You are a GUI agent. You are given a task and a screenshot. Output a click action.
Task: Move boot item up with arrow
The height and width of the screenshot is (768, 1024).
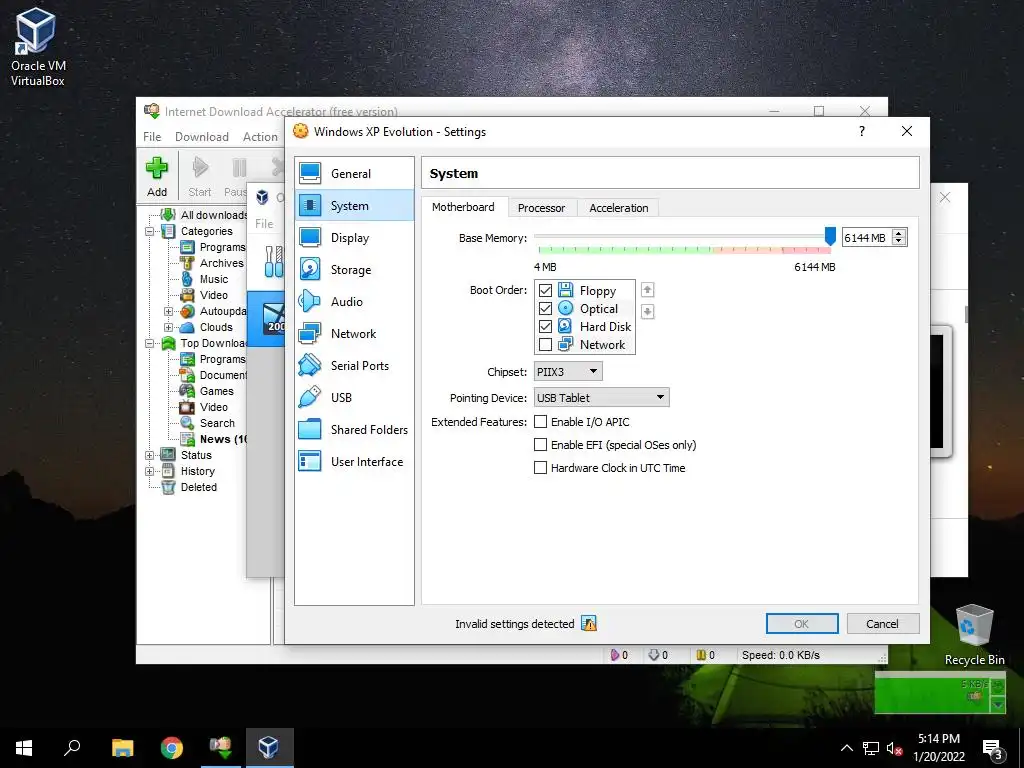coord(647,289)
